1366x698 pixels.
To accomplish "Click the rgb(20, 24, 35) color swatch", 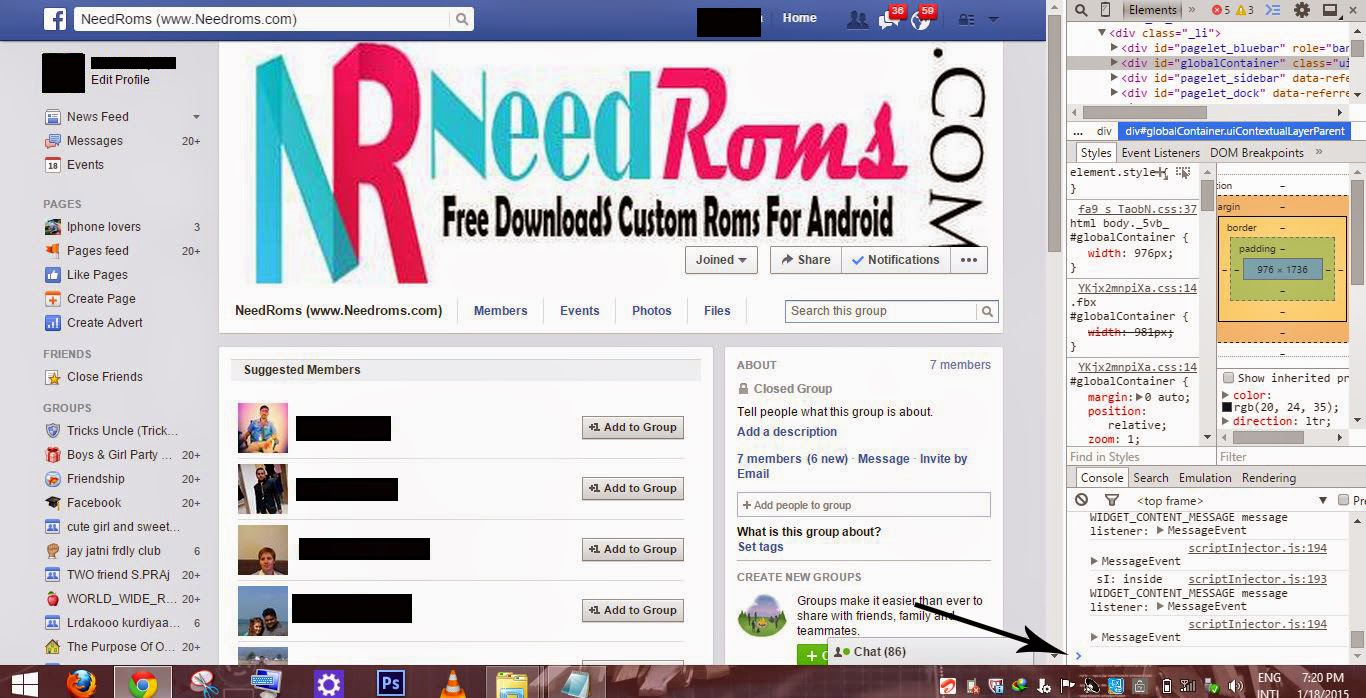I will pyautogui.click(x=1227, y=407).
